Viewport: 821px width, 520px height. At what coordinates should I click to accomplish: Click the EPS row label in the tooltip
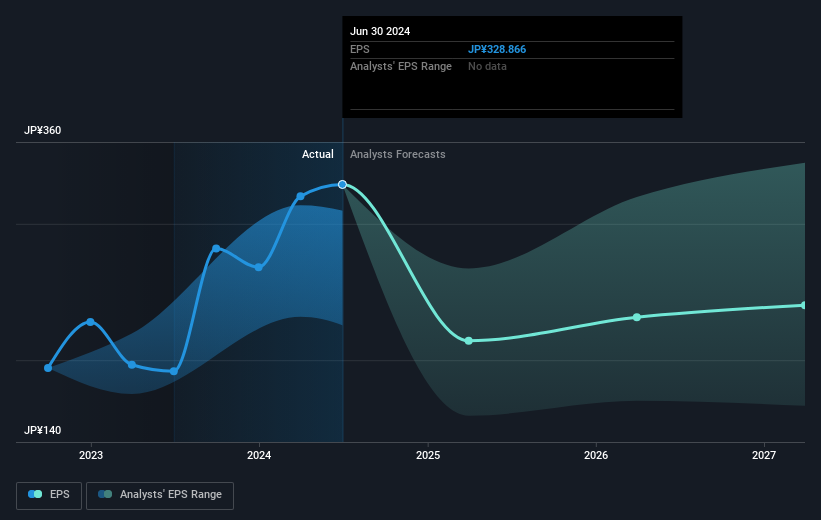(x=360, y=49)
